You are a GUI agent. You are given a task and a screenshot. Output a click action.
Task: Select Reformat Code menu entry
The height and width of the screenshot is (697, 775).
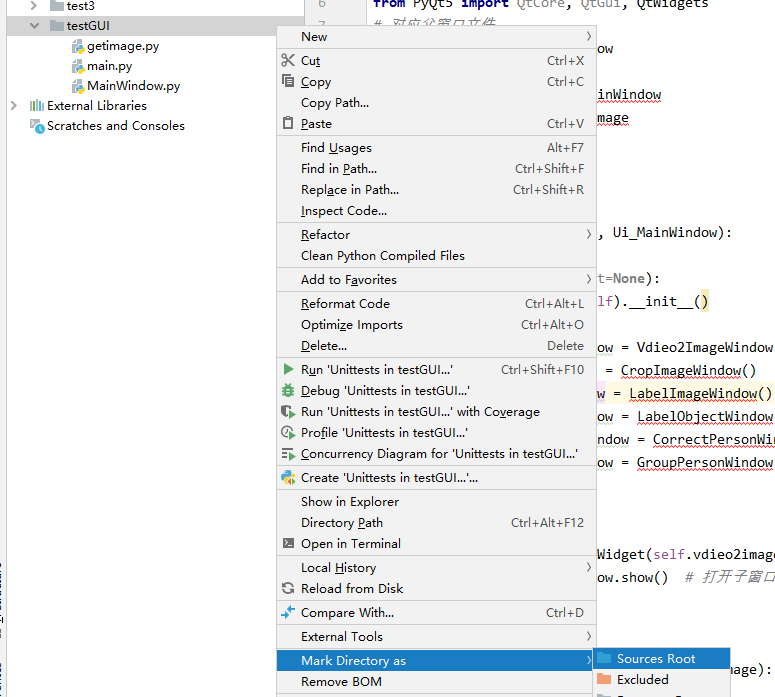[345, 304]
